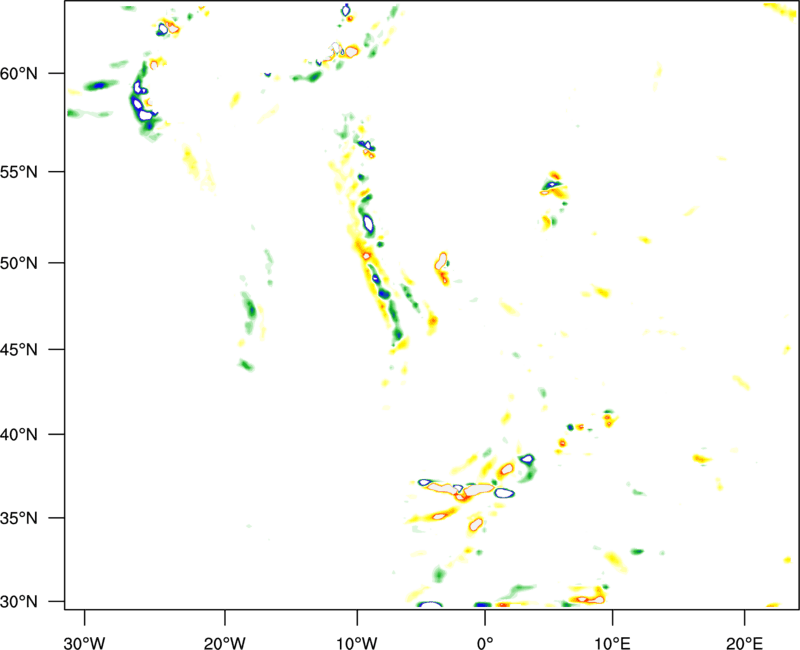The image size is (800, 650).
Task: Click the 40°N latitude axis label
Action: 19,435
